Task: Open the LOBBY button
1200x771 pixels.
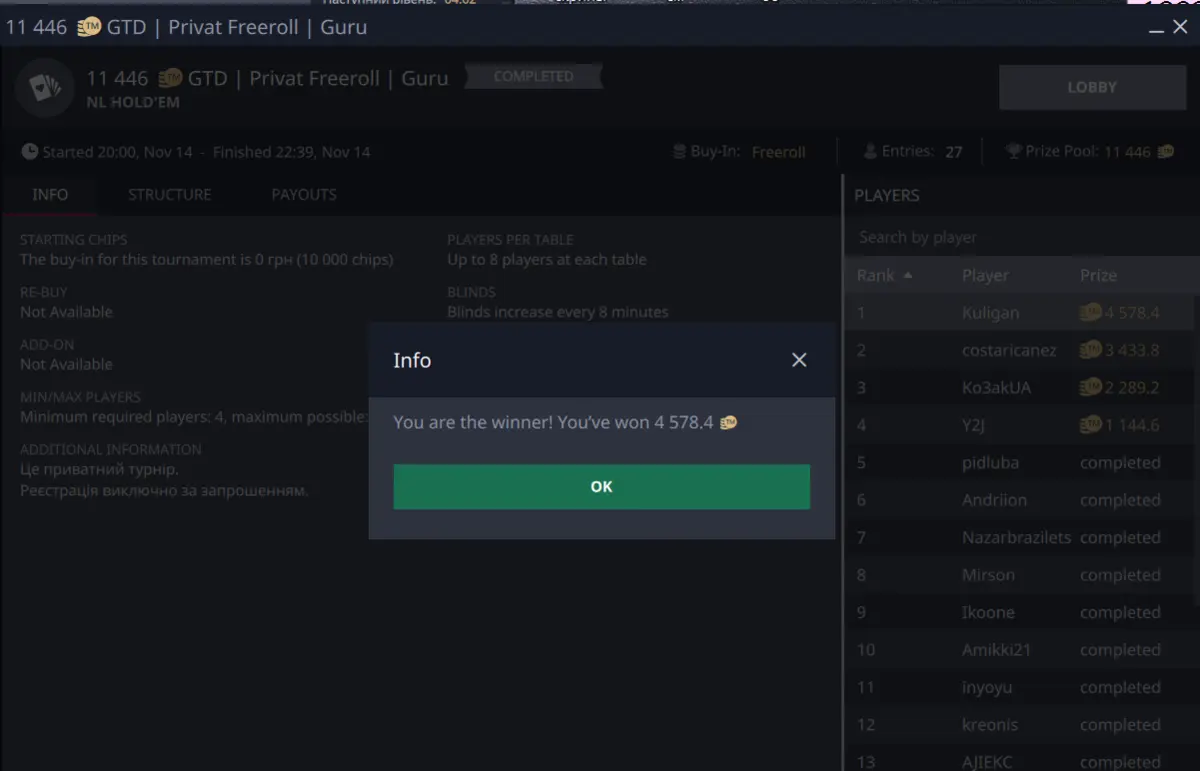Action: (x=1092, y=88)
